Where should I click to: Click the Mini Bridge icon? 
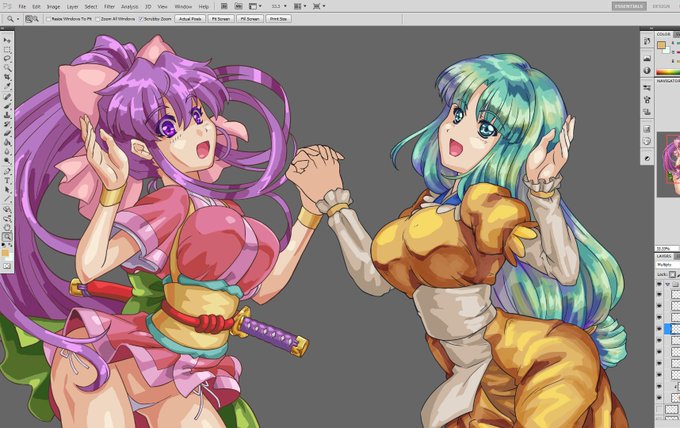click(239, 6)
